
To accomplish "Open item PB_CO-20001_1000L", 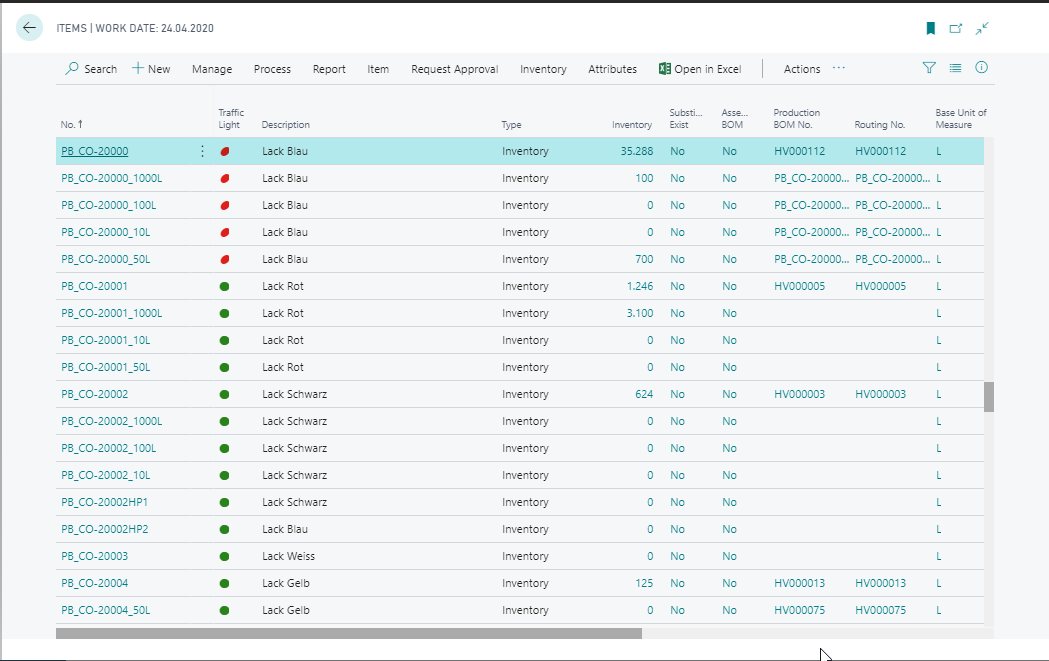I will pyautogui.click(x=112, y=313).
